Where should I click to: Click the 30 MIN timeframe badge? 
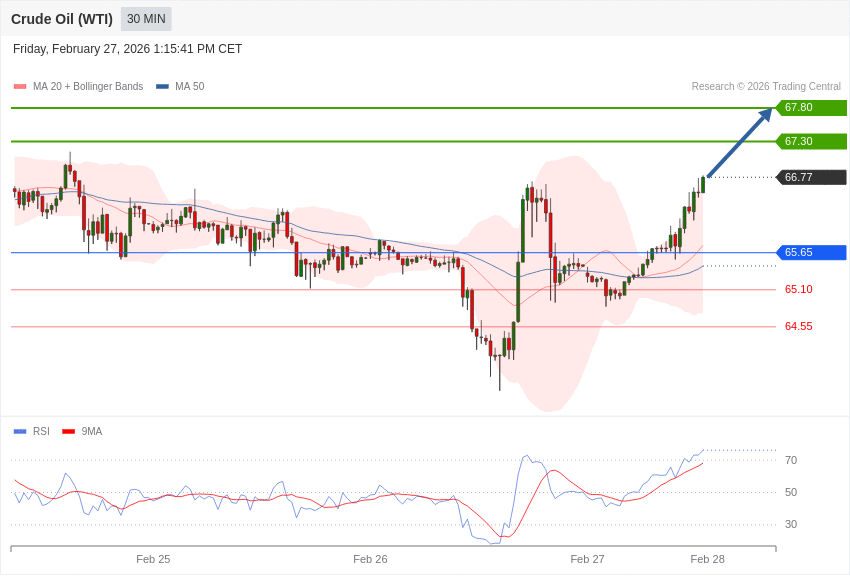point(146,19)
